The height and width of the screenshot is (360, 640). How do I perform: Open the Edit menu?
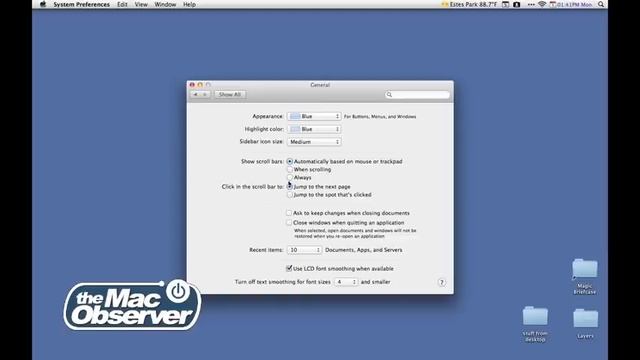(x=122, y=4)
